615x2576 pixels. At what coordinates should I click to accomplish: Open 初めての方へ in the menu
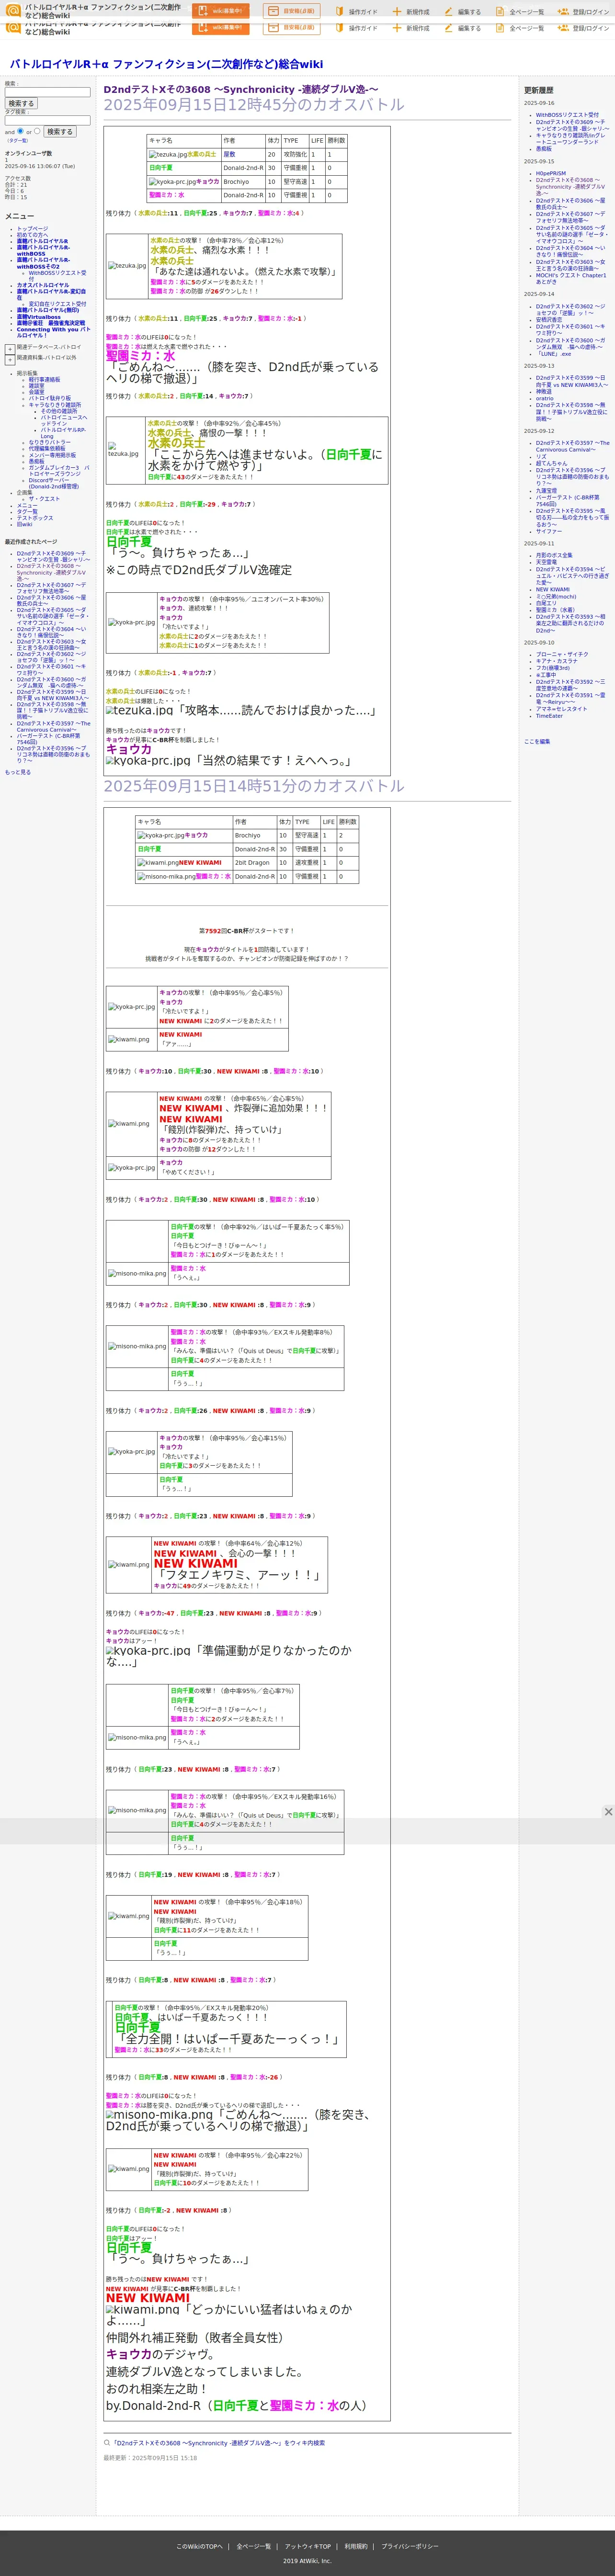[x=32, y=235]
